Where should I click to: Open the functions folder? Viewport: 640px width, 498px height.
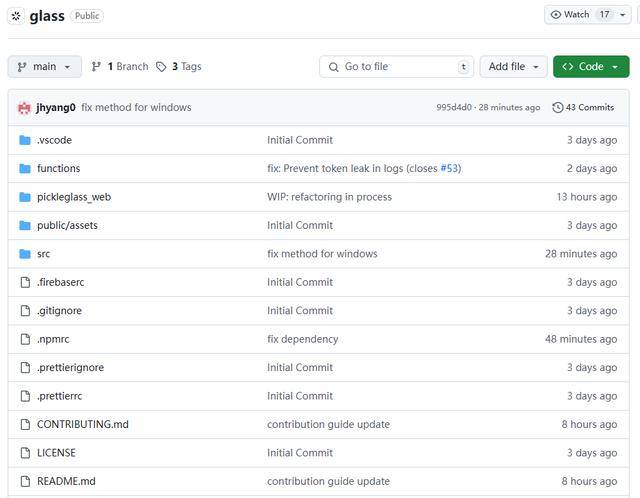(x=58, y=169)
